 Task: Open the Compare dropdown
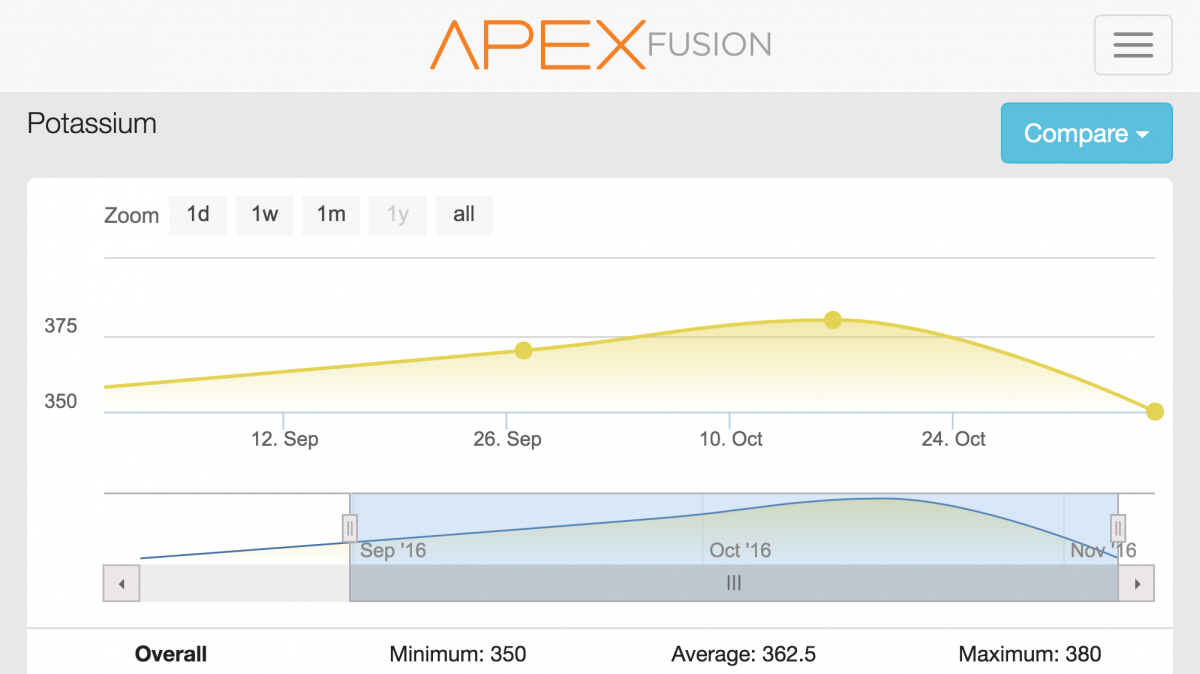click(x=1086, y=133)
